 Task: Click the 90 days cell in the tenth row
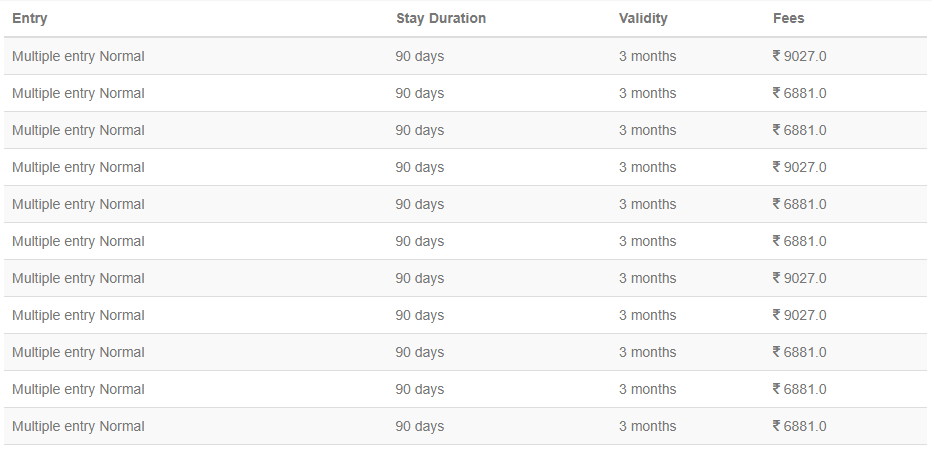point(420,389)
